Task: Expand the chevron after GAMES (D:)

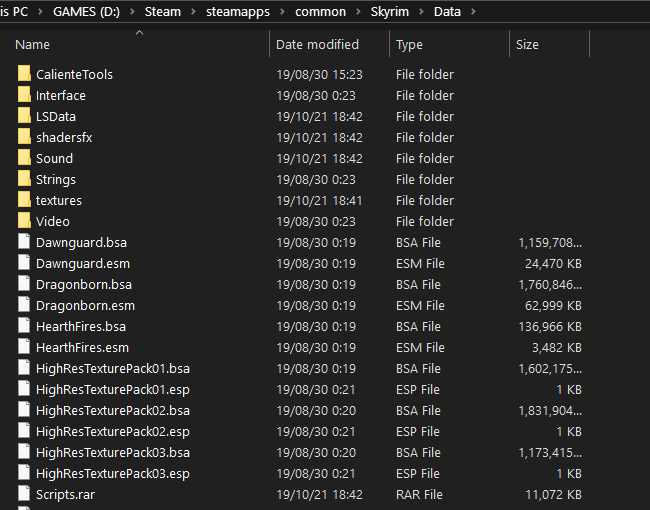Action: tap(132, 12)
